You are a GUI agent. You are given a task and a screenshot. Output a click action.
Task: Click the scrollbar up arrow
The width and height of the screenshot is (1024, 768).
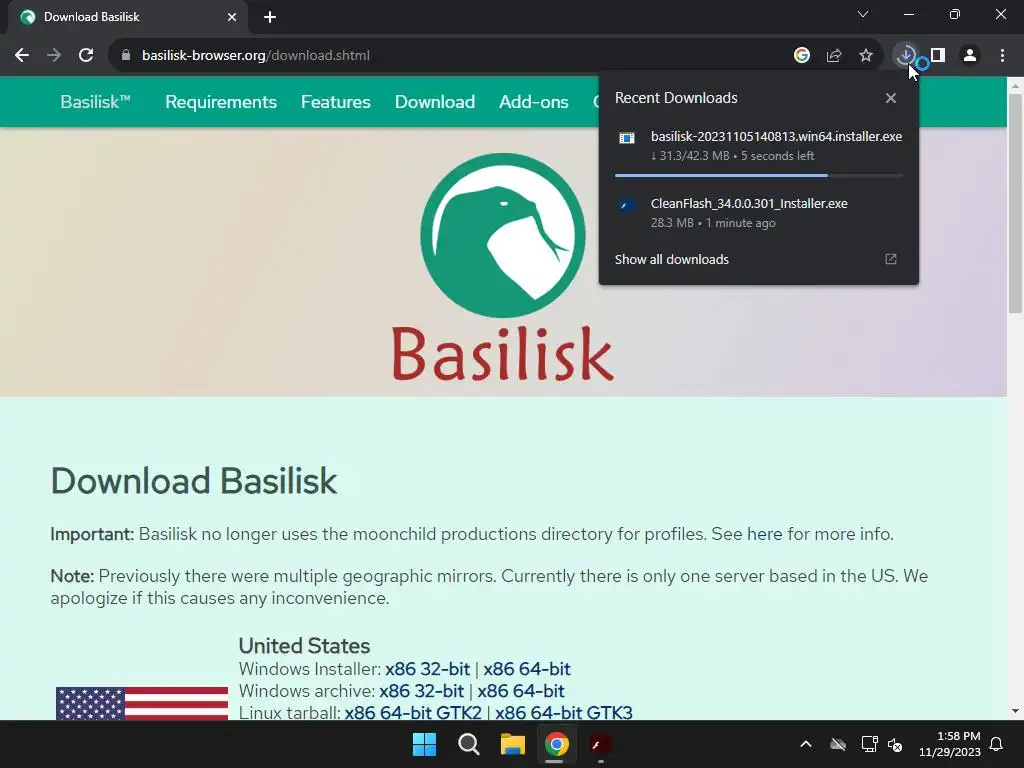tap(1015, 85)
